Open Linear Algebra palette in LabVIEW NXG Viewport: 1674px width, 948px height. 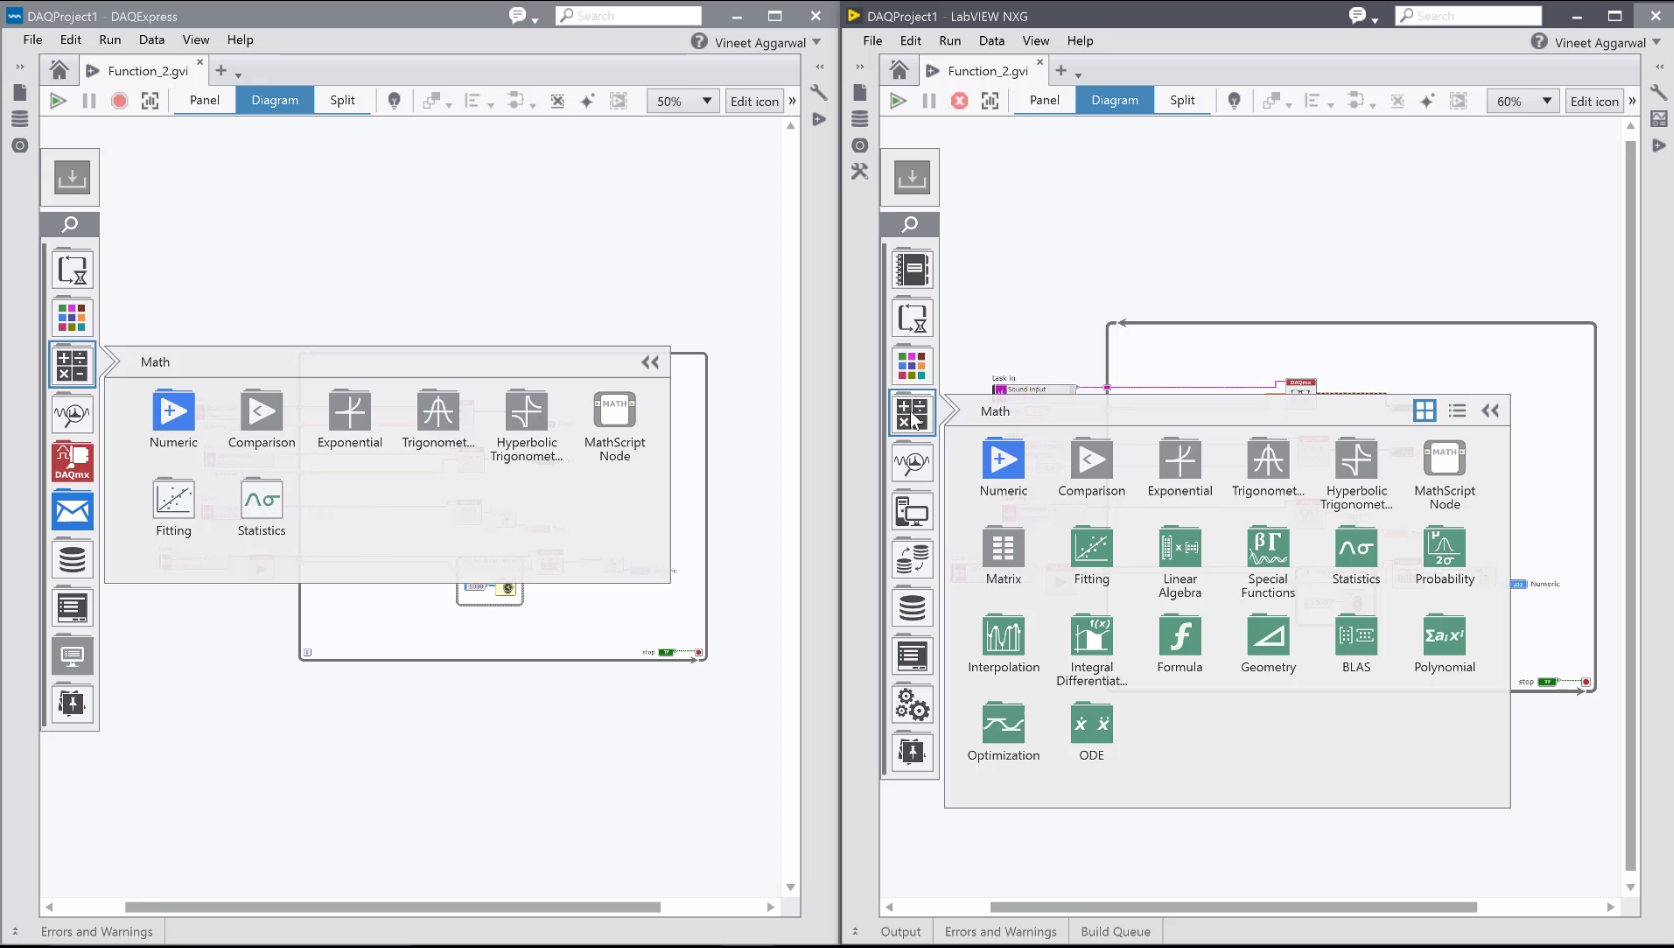point(1180,562)
